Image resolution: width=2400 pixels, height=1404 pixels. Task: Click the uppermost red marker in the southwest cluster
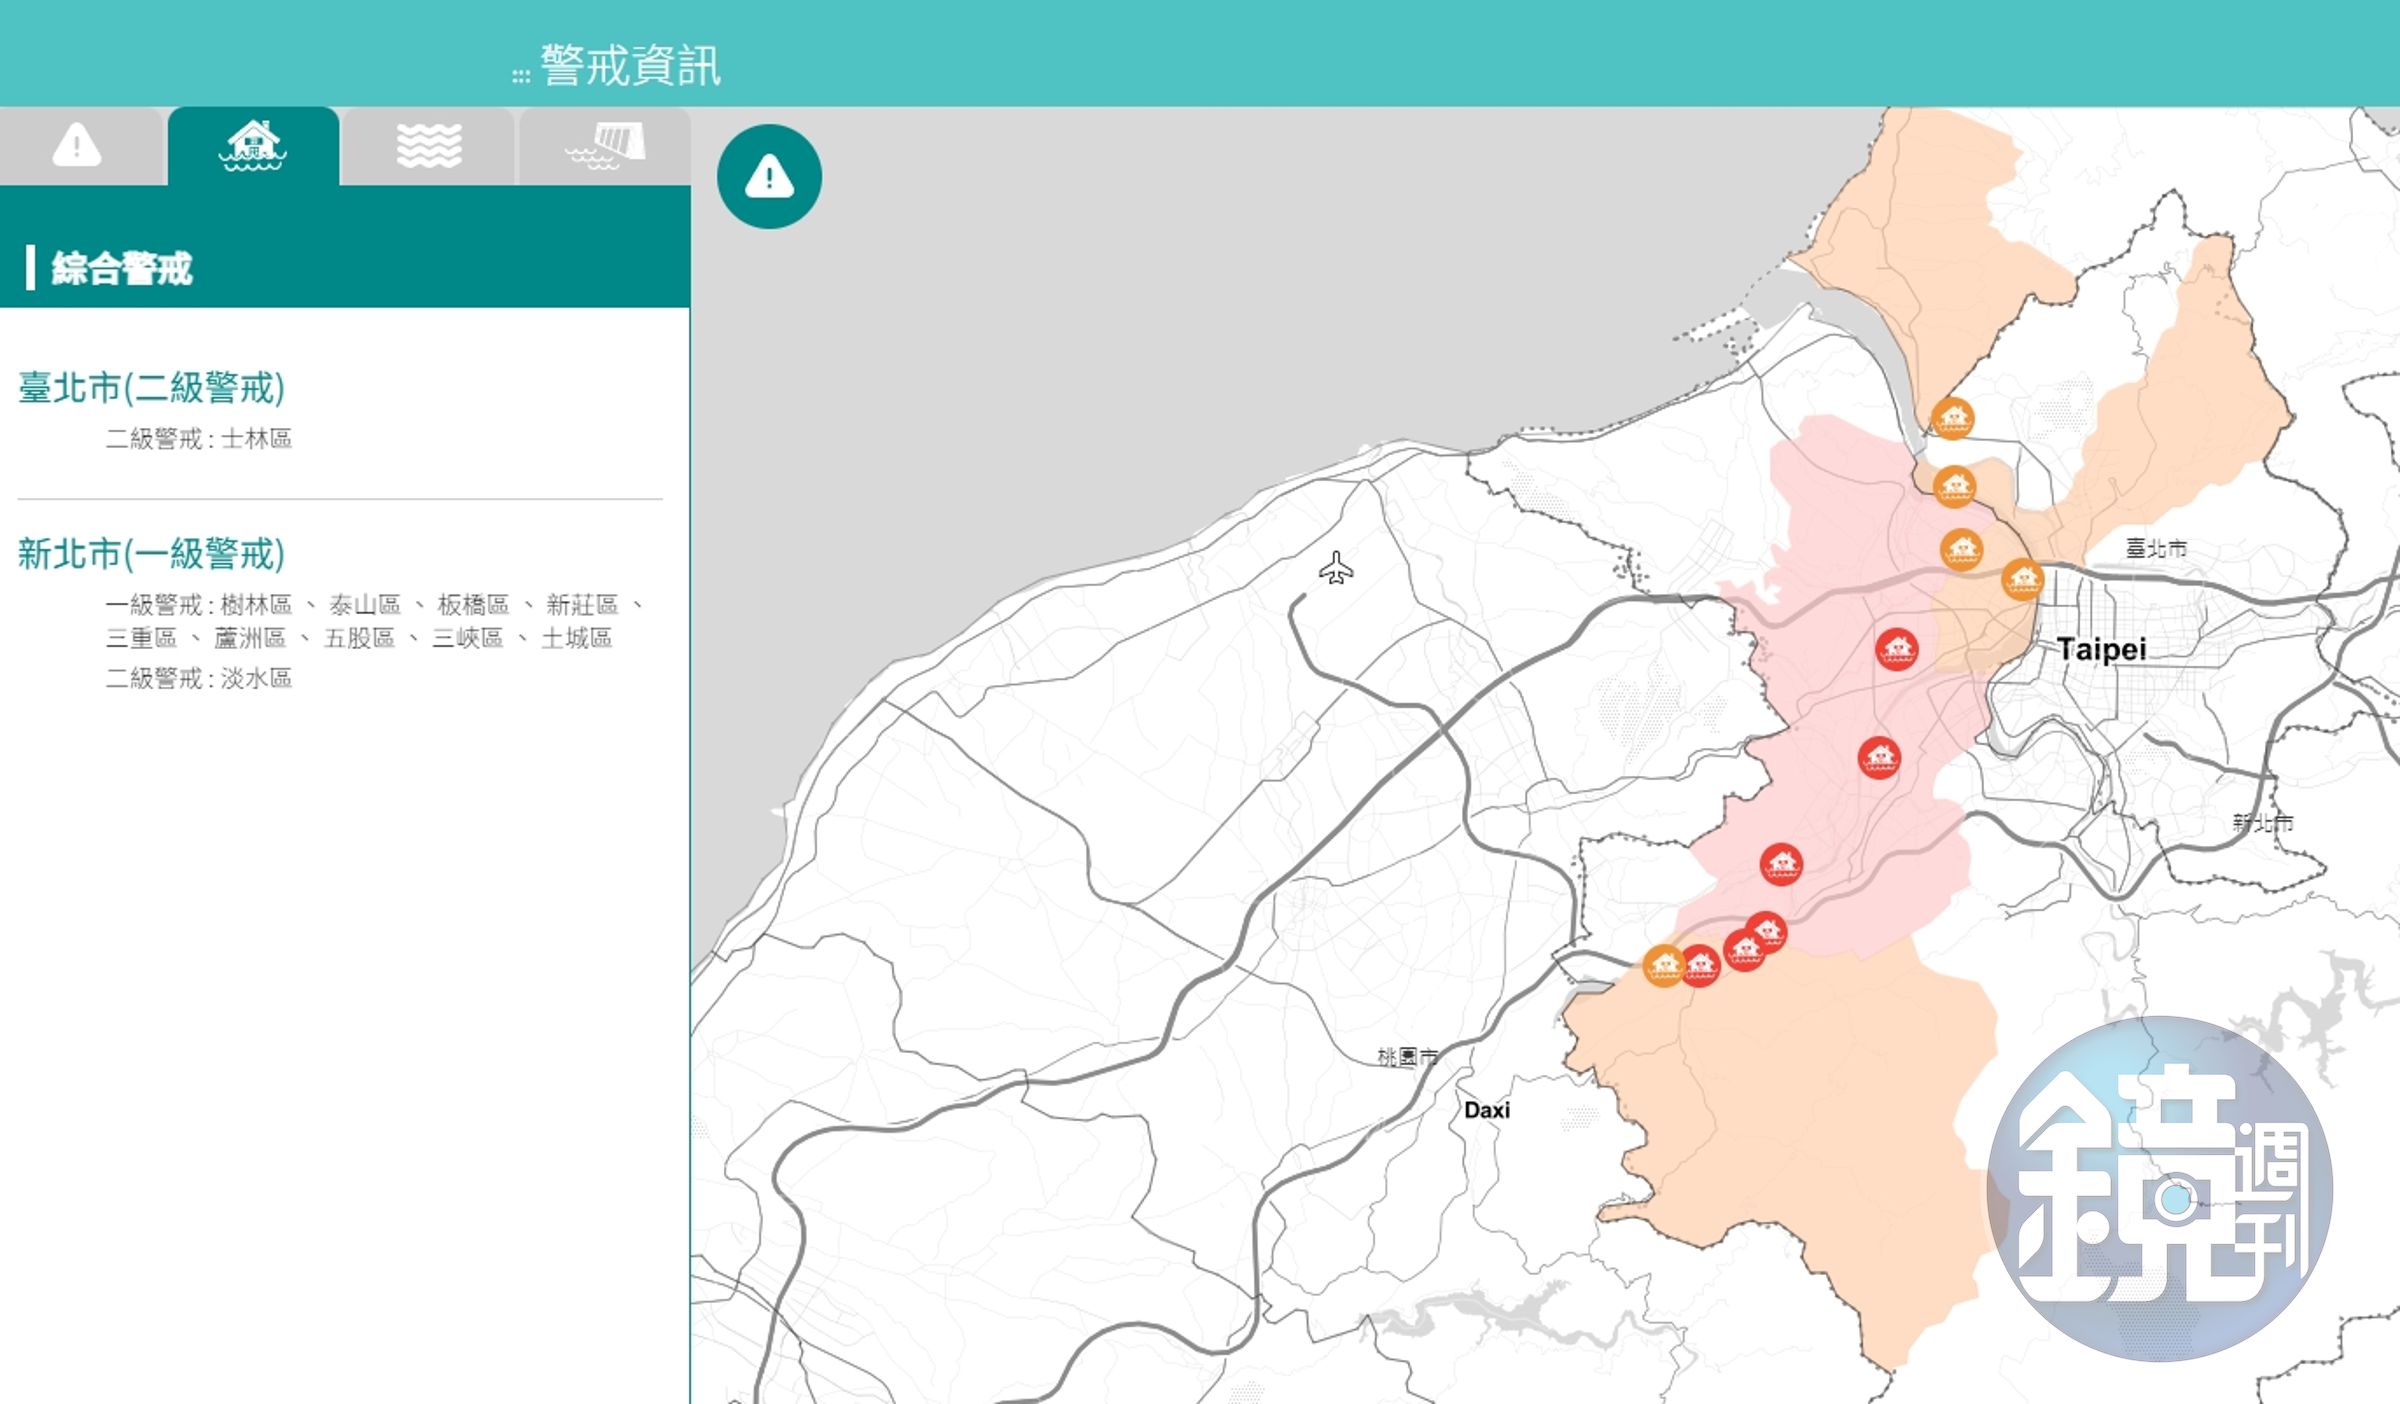(1767, 931)
